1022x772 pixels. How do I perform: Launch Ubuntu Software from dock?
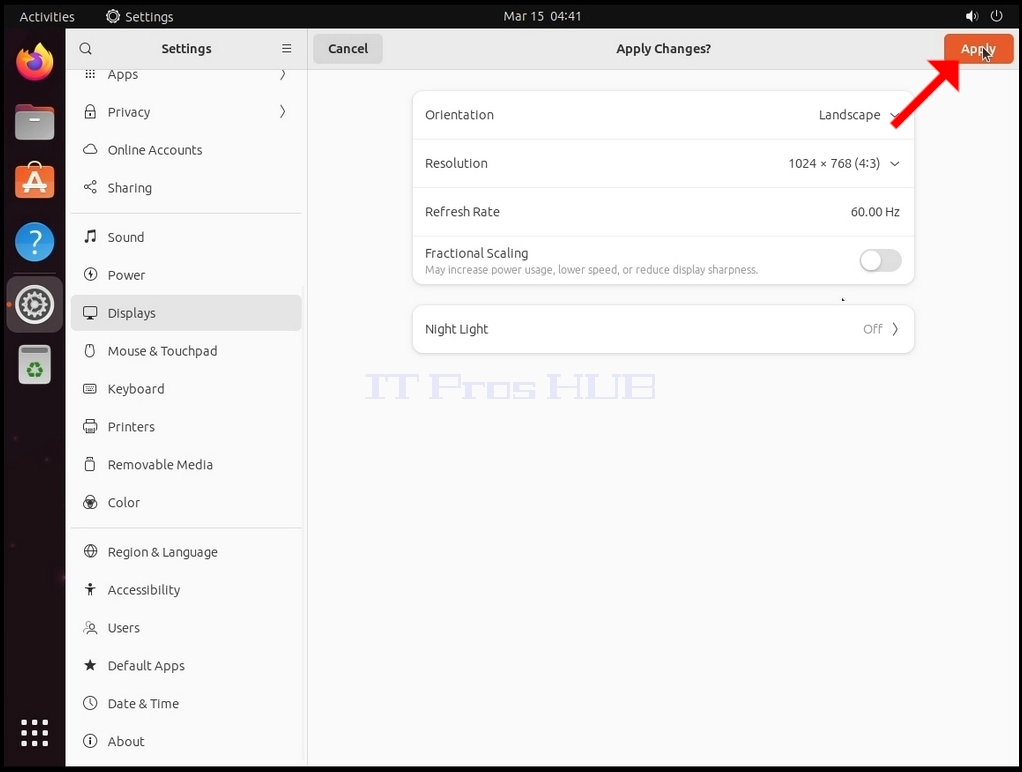pyautogui.click(x=35, y=181)
